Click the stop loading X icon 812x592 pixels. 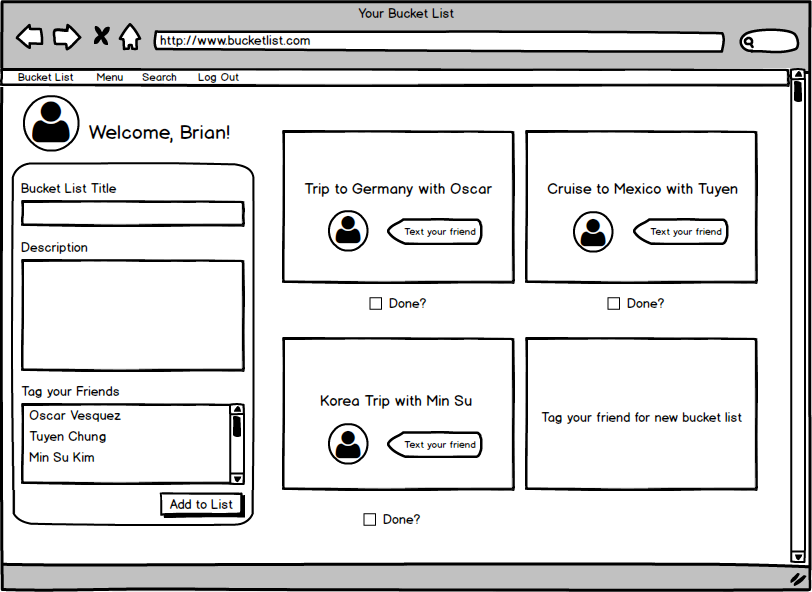pyautogui.click(x=102, y=36)
